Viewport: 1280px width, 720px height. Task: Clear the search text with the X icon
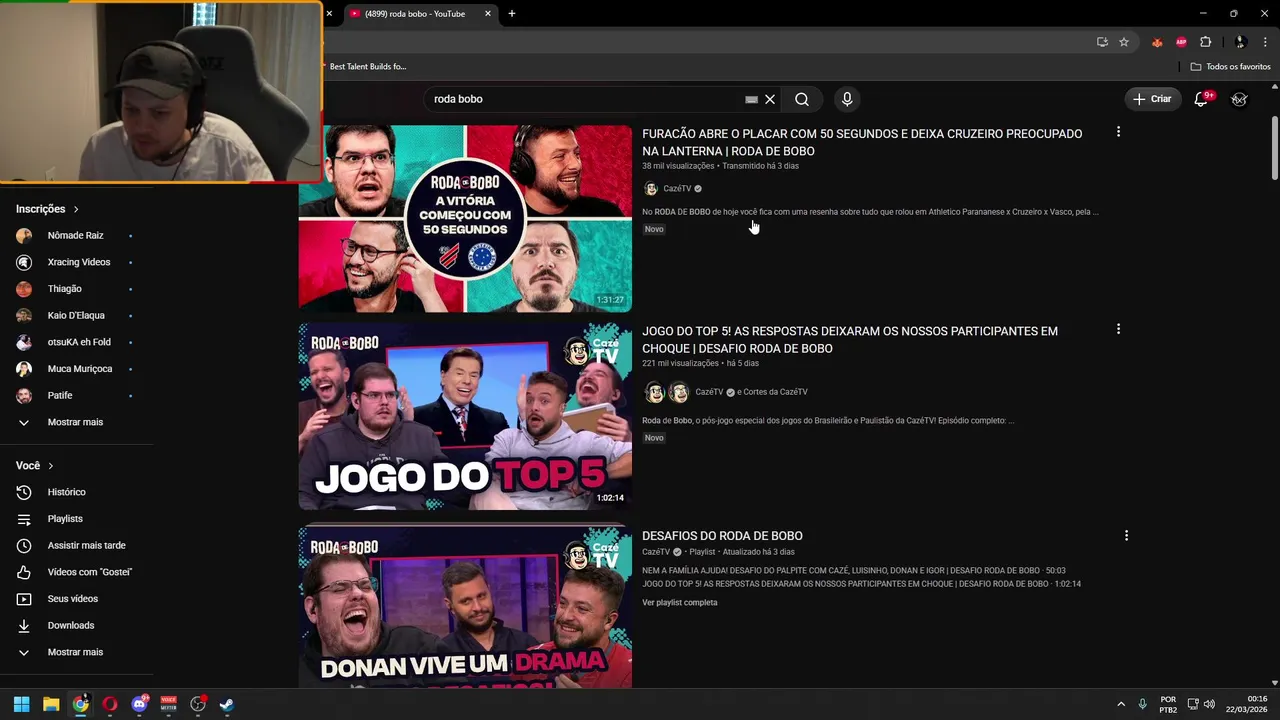pyautogui.click(x=770, y=99)
